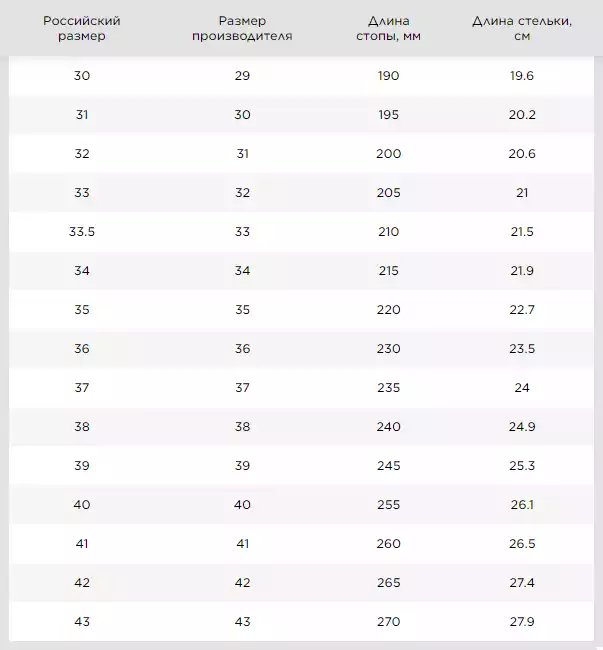Click insole length 24 value
The image size is (603, 650).
pyautogui.click(x=522, y=388)
